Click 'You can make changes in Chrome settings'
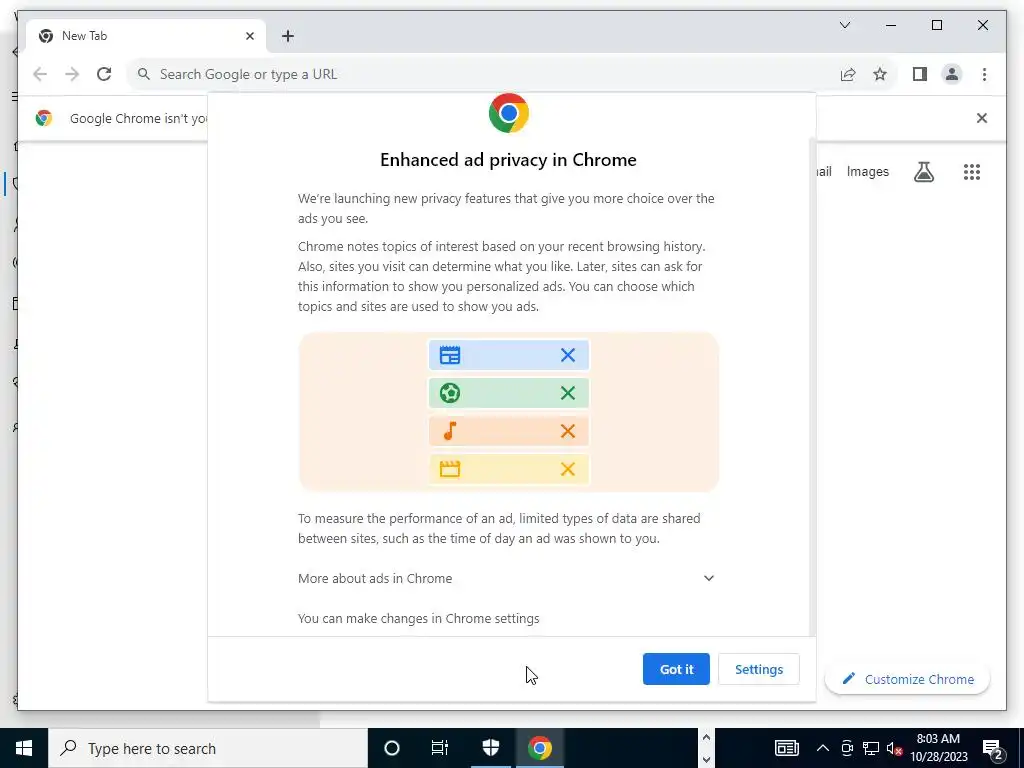Viewport: 1024px width, 768px height. 419,618
